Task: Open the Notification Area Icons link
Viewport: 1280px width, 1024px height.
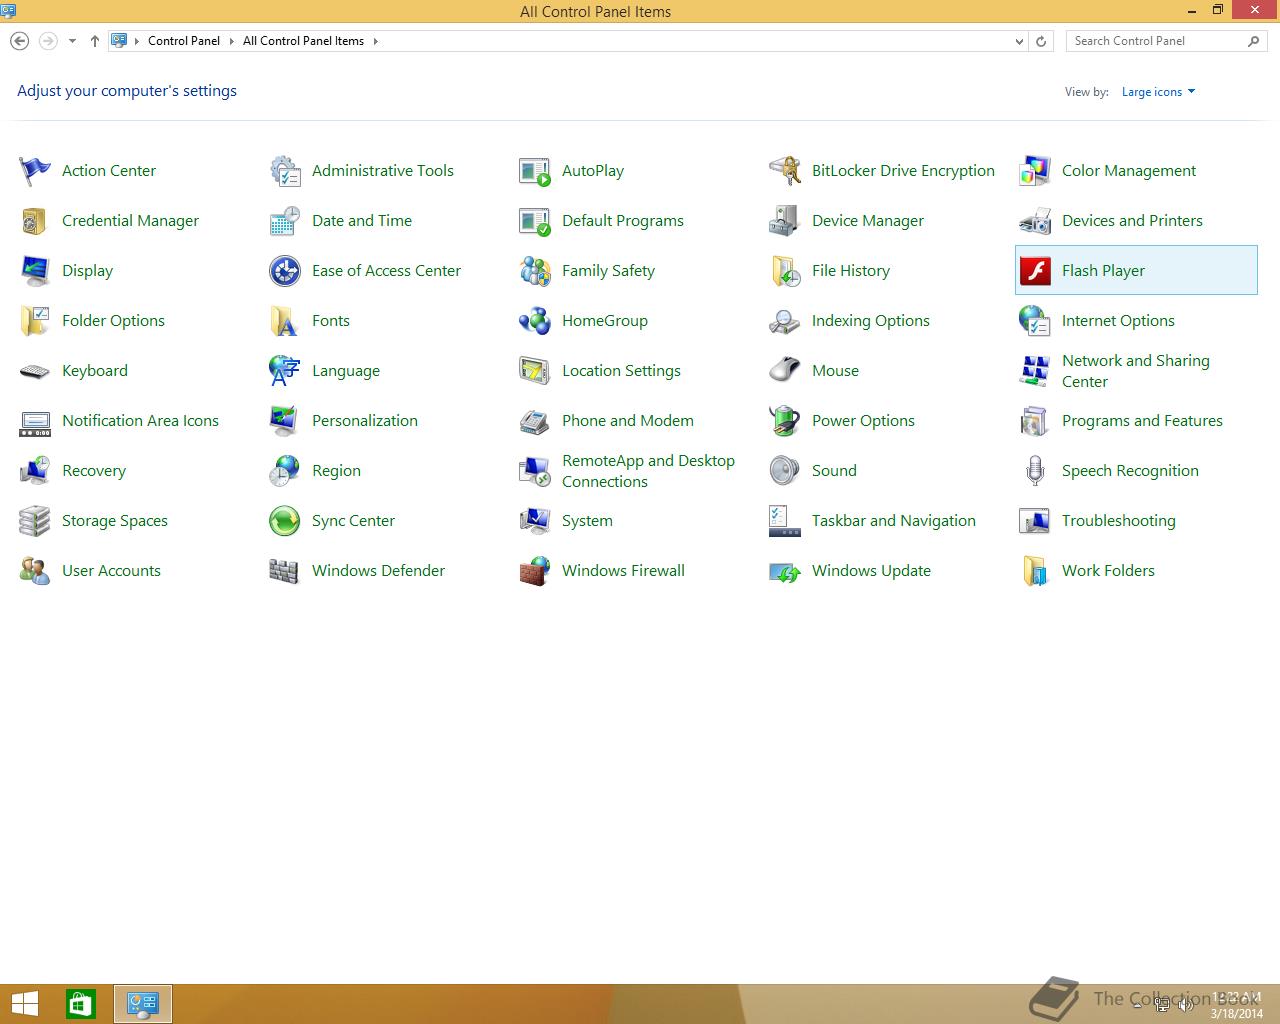Action: tap(140, 421)
